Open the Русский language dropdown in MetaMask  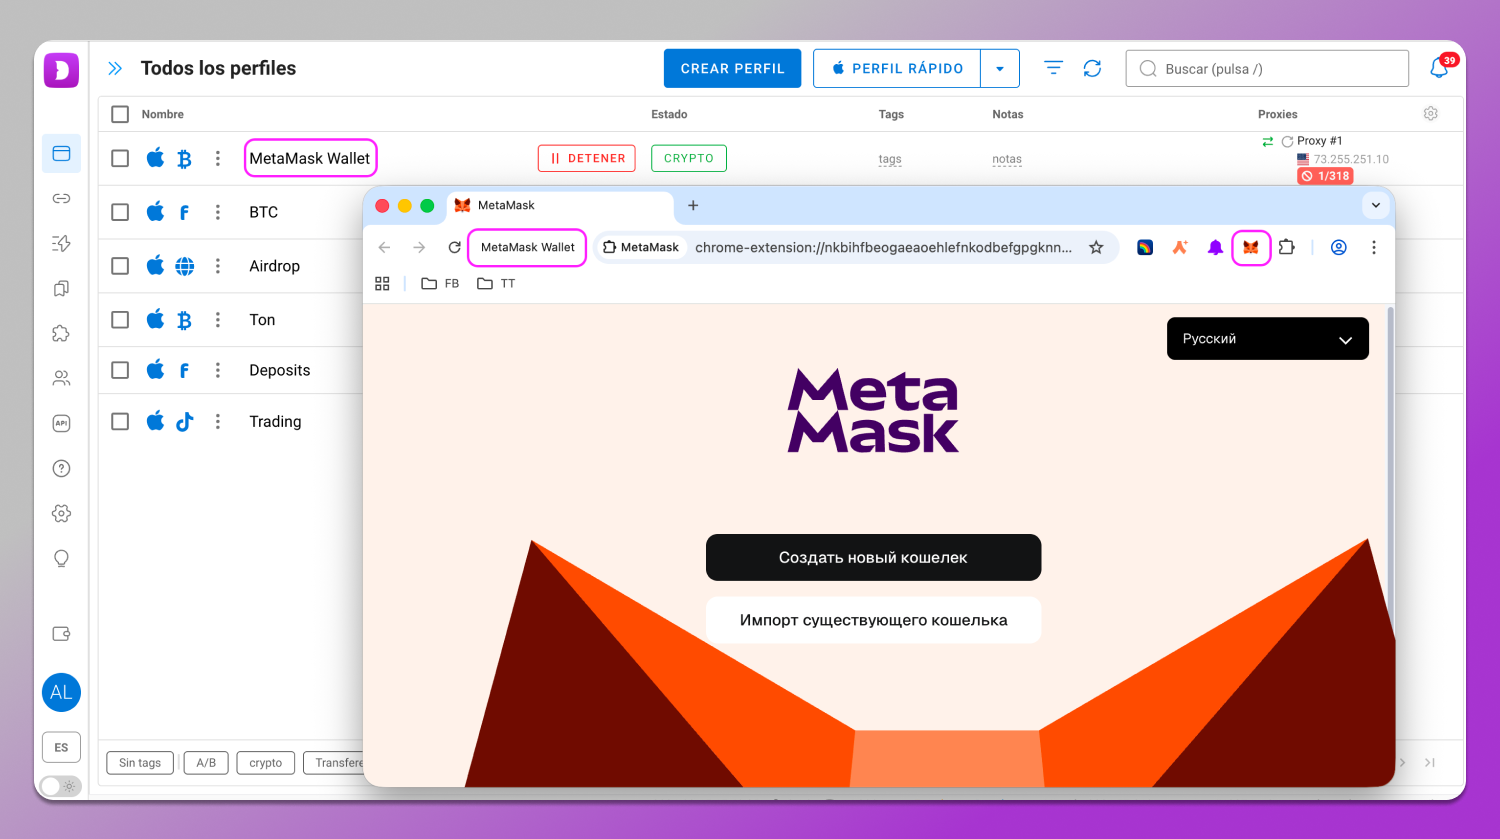[x=1267, y=338]
